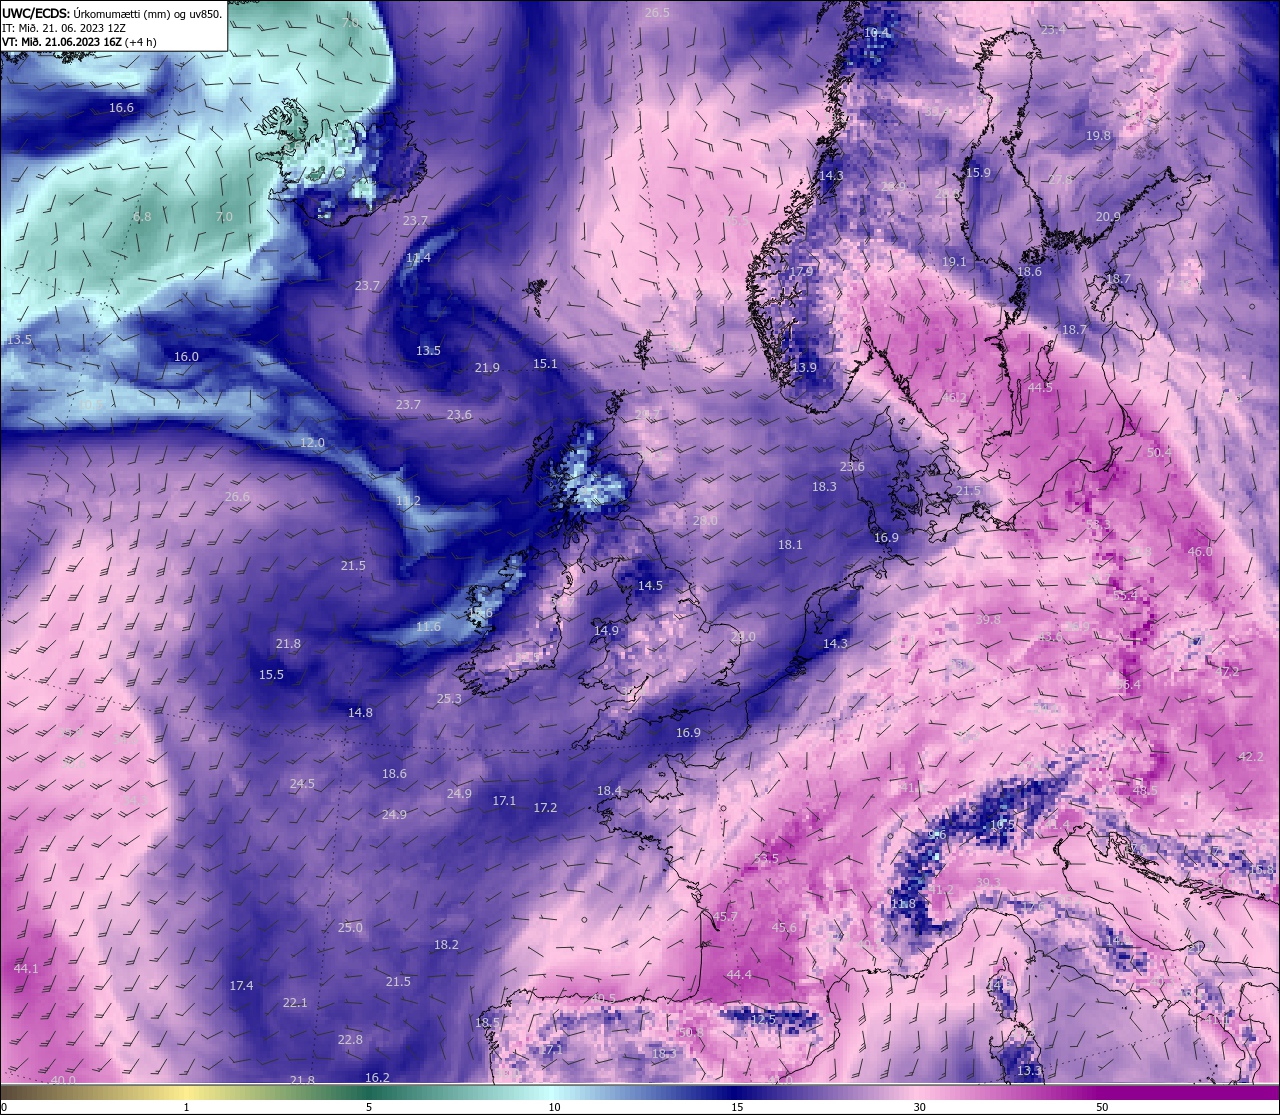The image size is (1280, 1115).
Task: Click the map value "16.2"
Action: [377, 1078]
